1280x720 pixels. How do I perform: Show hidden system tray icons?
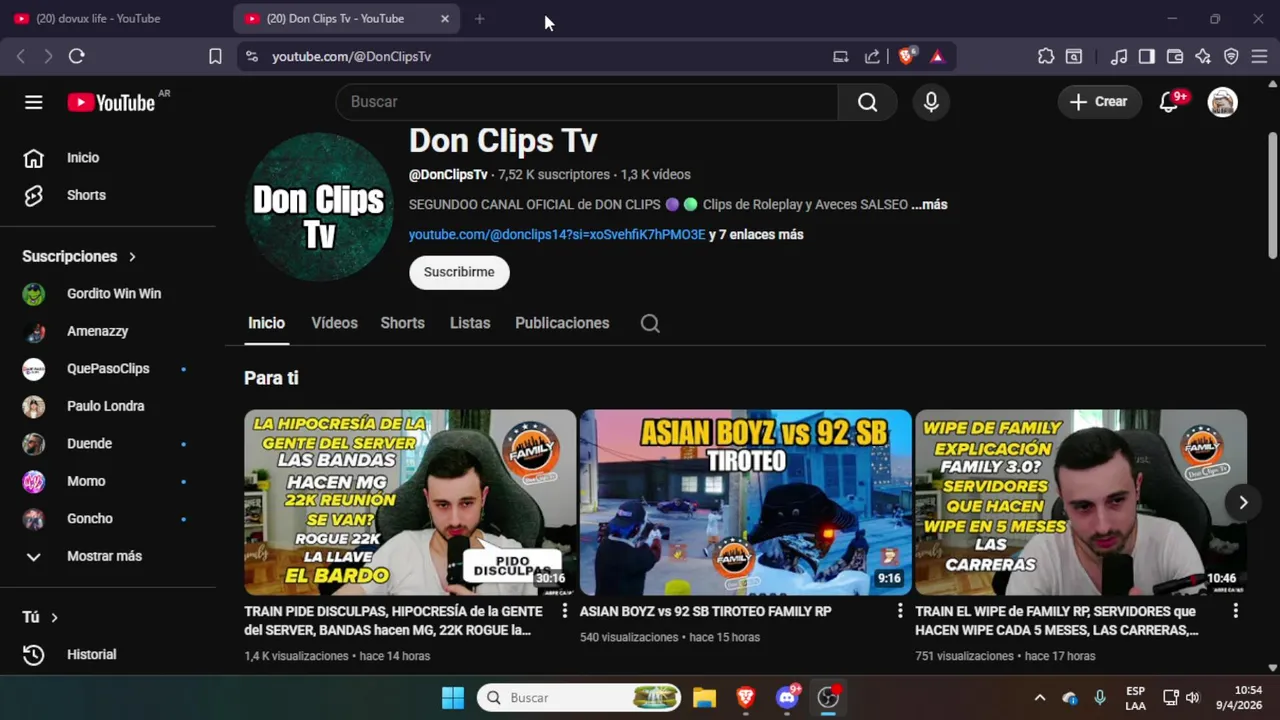click(1039, 698)
